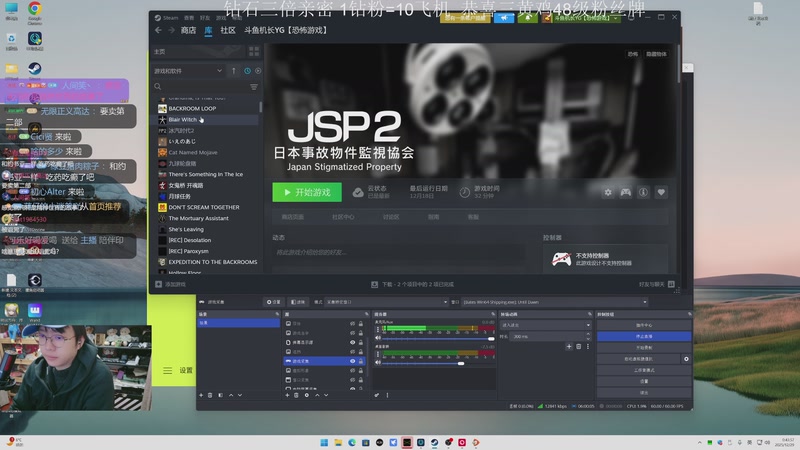The height and width of the screenshot is (450, 800).
Task: Click the filter icon beside library search
Action: [256, 87]
